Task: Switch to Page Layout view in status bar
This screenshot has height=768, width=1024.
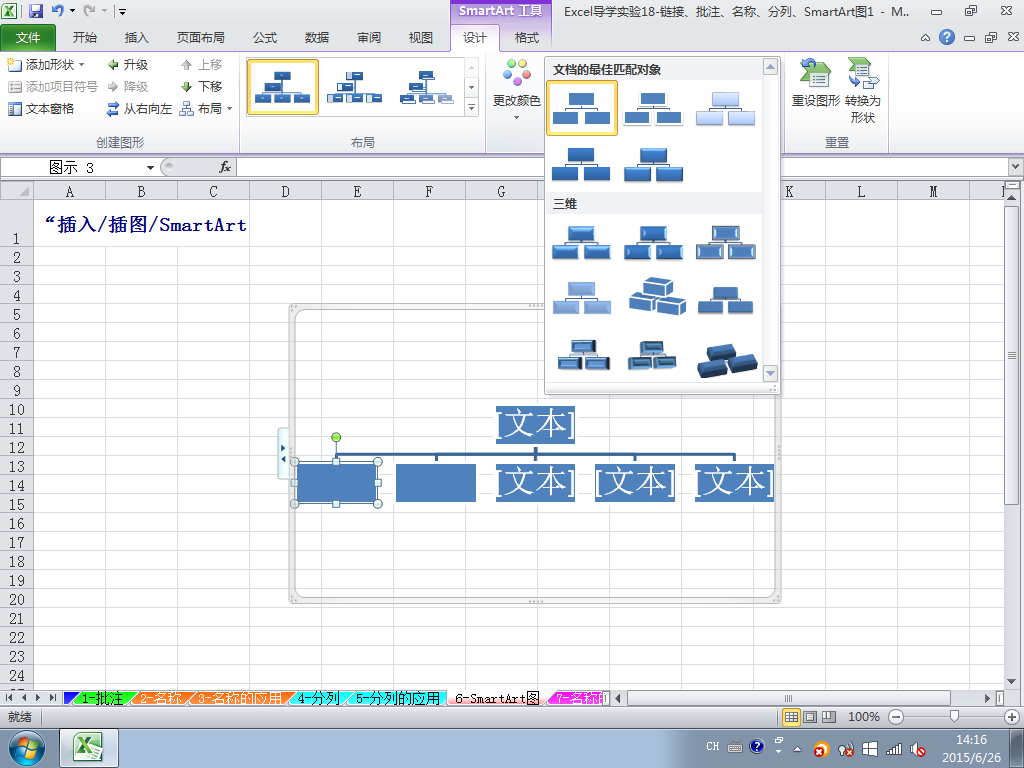Action: [810, 716]
